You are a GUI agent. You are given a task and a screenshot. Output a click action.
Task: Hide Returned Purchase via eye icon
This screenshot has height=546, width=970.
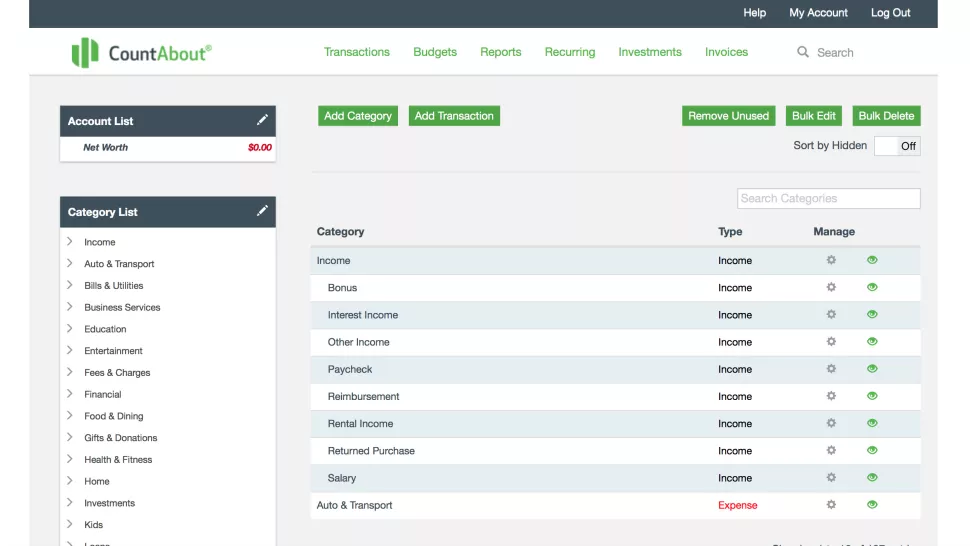[x=872, y=450]
